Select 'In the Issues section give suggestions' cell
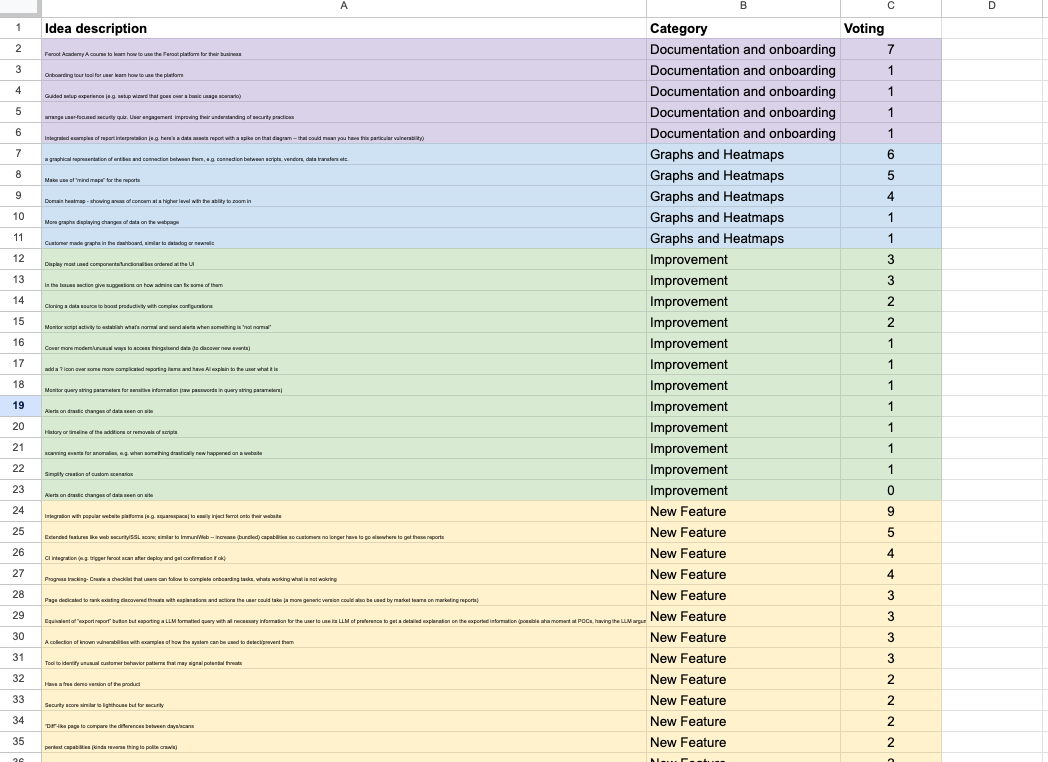This screenshot has width=1048, height=762. (x=344, y=280)
